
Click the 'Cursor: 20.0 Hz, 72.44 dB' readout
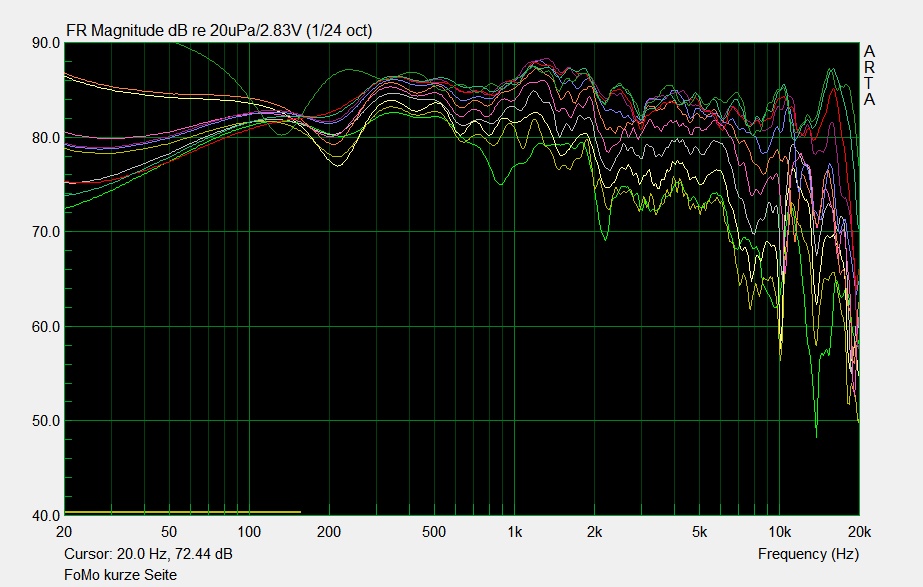148,554
